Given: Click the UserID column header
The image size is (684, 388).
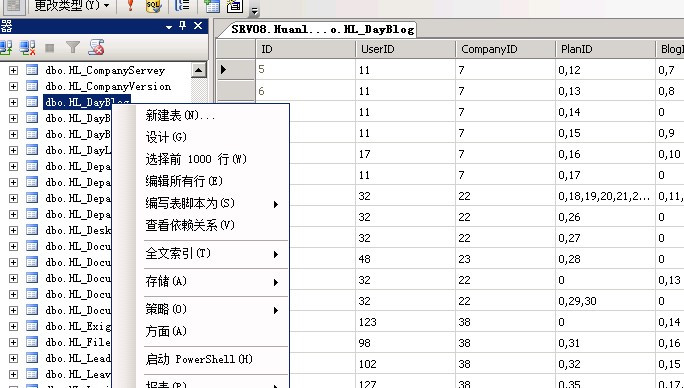Looking at the screenshot, I should click(405, 49).
